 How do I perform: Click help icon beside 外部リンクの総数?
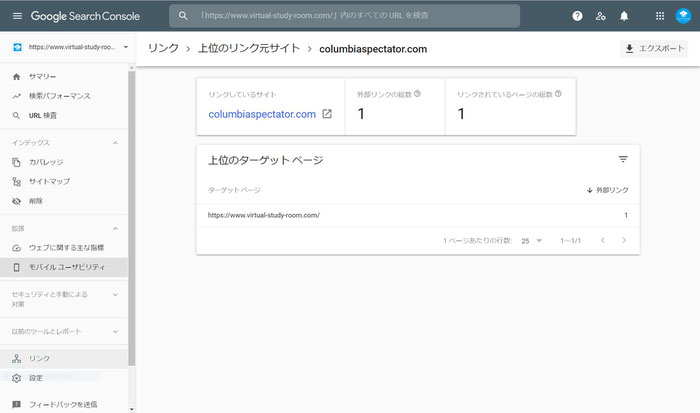[417, 94]
